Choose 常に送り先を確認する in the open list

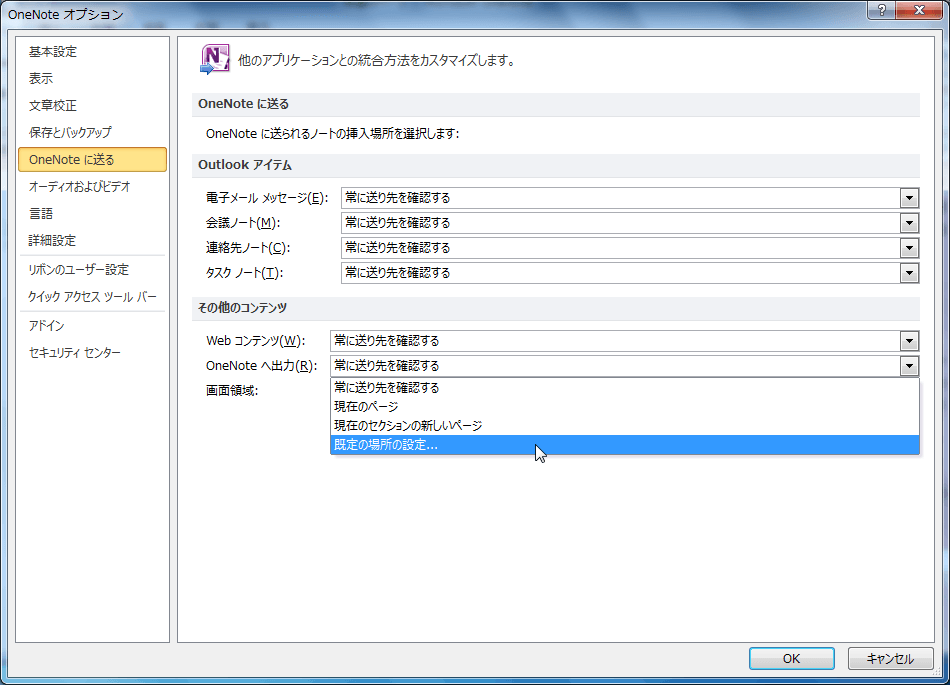click(x=625, y=388)
